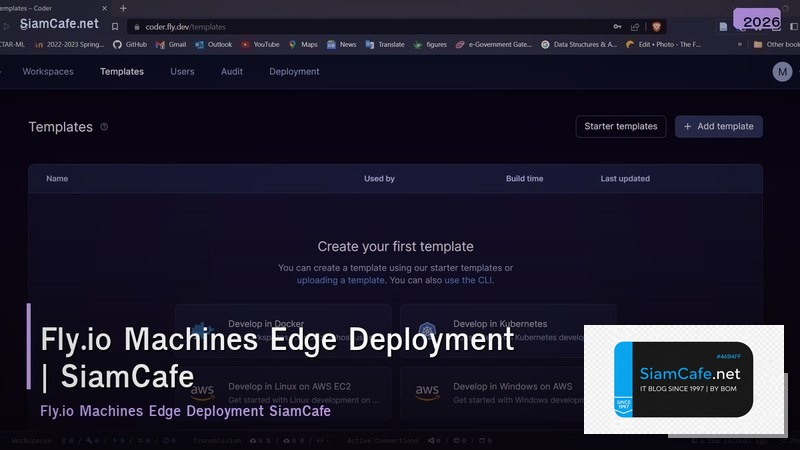Click the Add template button
Viewport: 800px width, 450px height.
tap(719, 127)
